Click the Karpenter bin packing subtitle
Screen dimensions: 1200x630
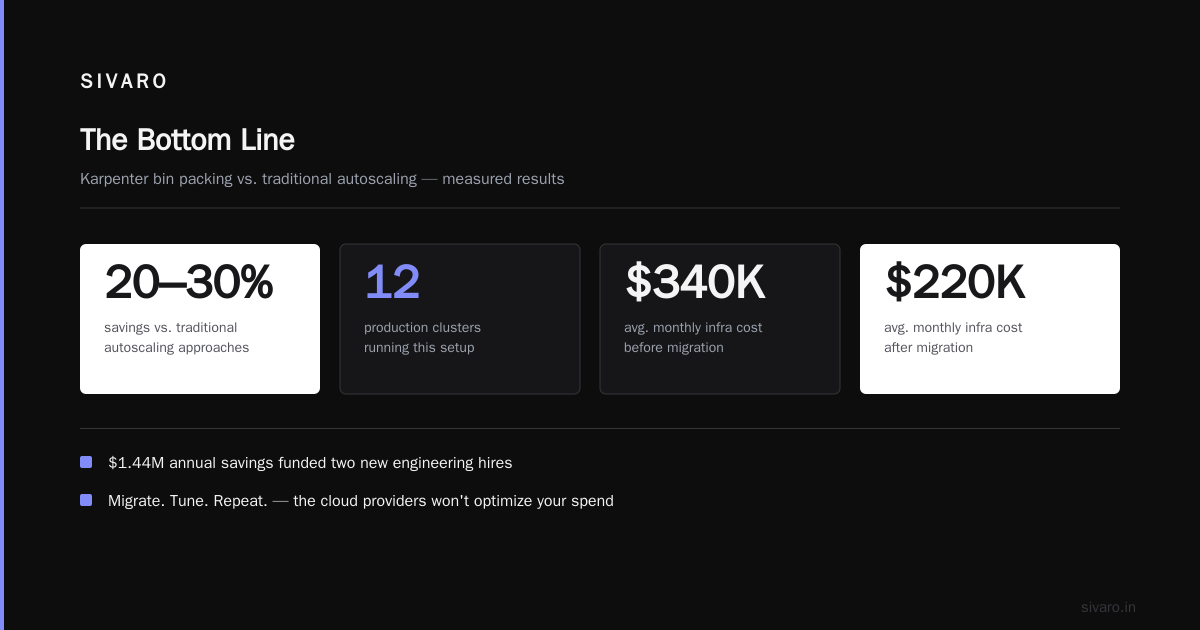[x=322, y=179]
